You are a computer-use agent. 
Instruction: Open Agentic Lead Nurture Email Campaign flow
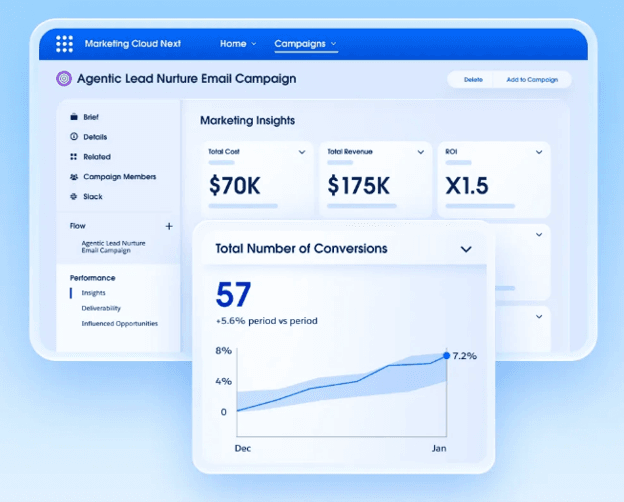[113, 247]
